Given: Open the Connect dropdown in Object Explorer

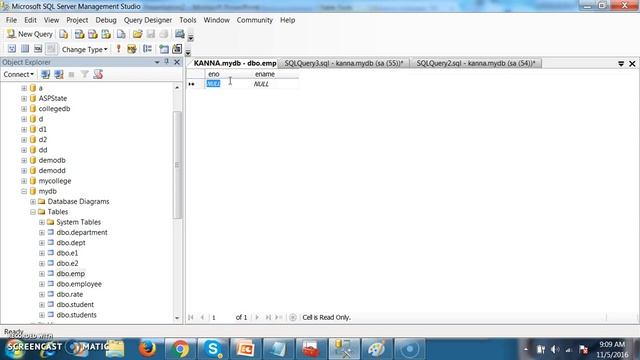Looking at the screenshot, I should point(18,74).
